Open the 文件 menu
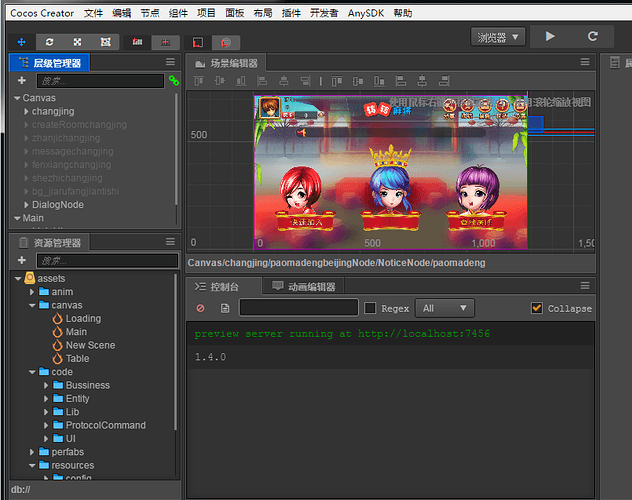Viewport: 632px width, 500px height. (94, 13)
